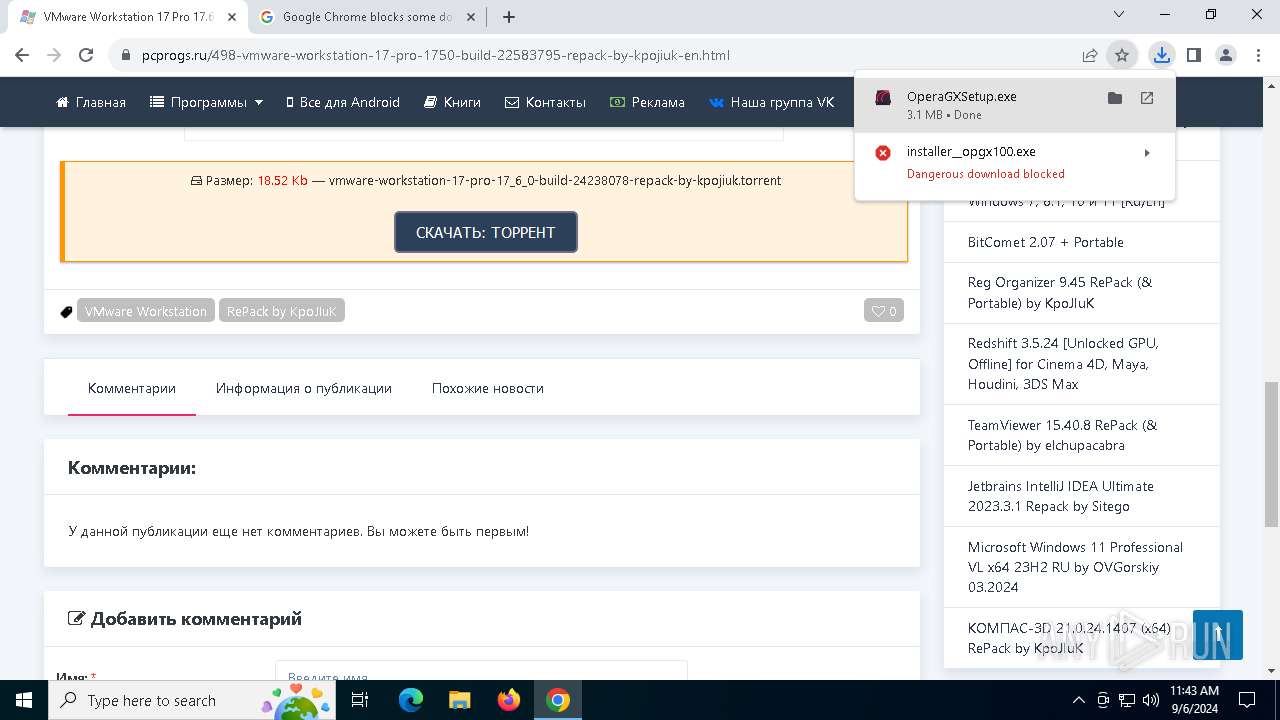Screen dimensions: 1280x720
Task: Open the Chrome three-dot menu
Action: tap(1258, 55)
